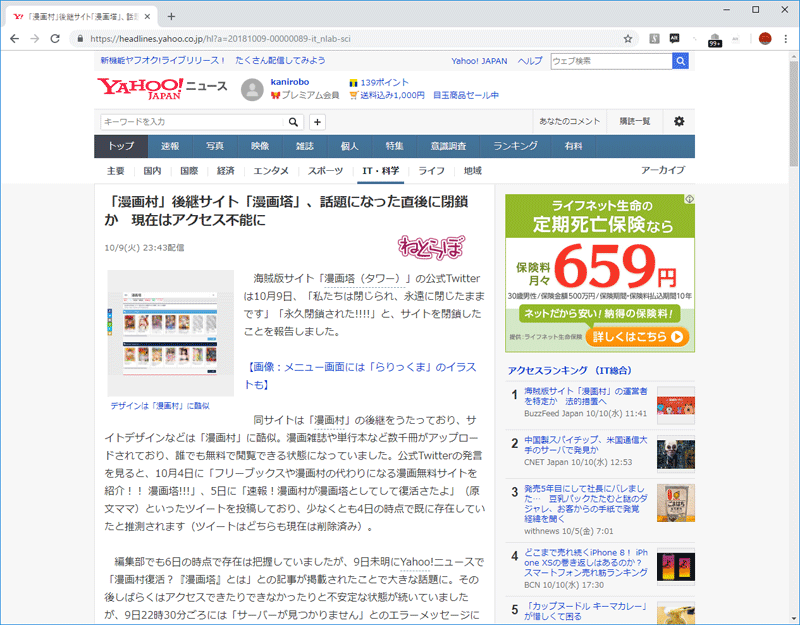
Task: Open the 映像 tab
Action: point(260,146)
